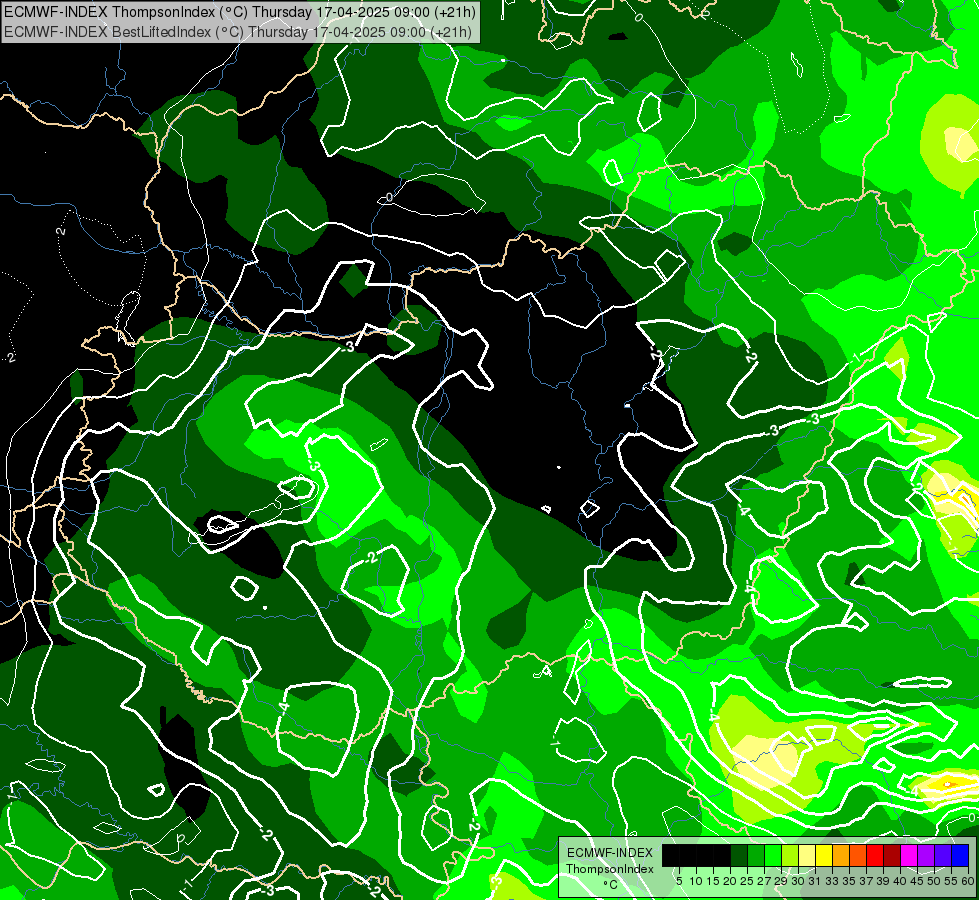Click the legend tick value '25'
Viewport: 979px width, 900px height.
point(747,881)
